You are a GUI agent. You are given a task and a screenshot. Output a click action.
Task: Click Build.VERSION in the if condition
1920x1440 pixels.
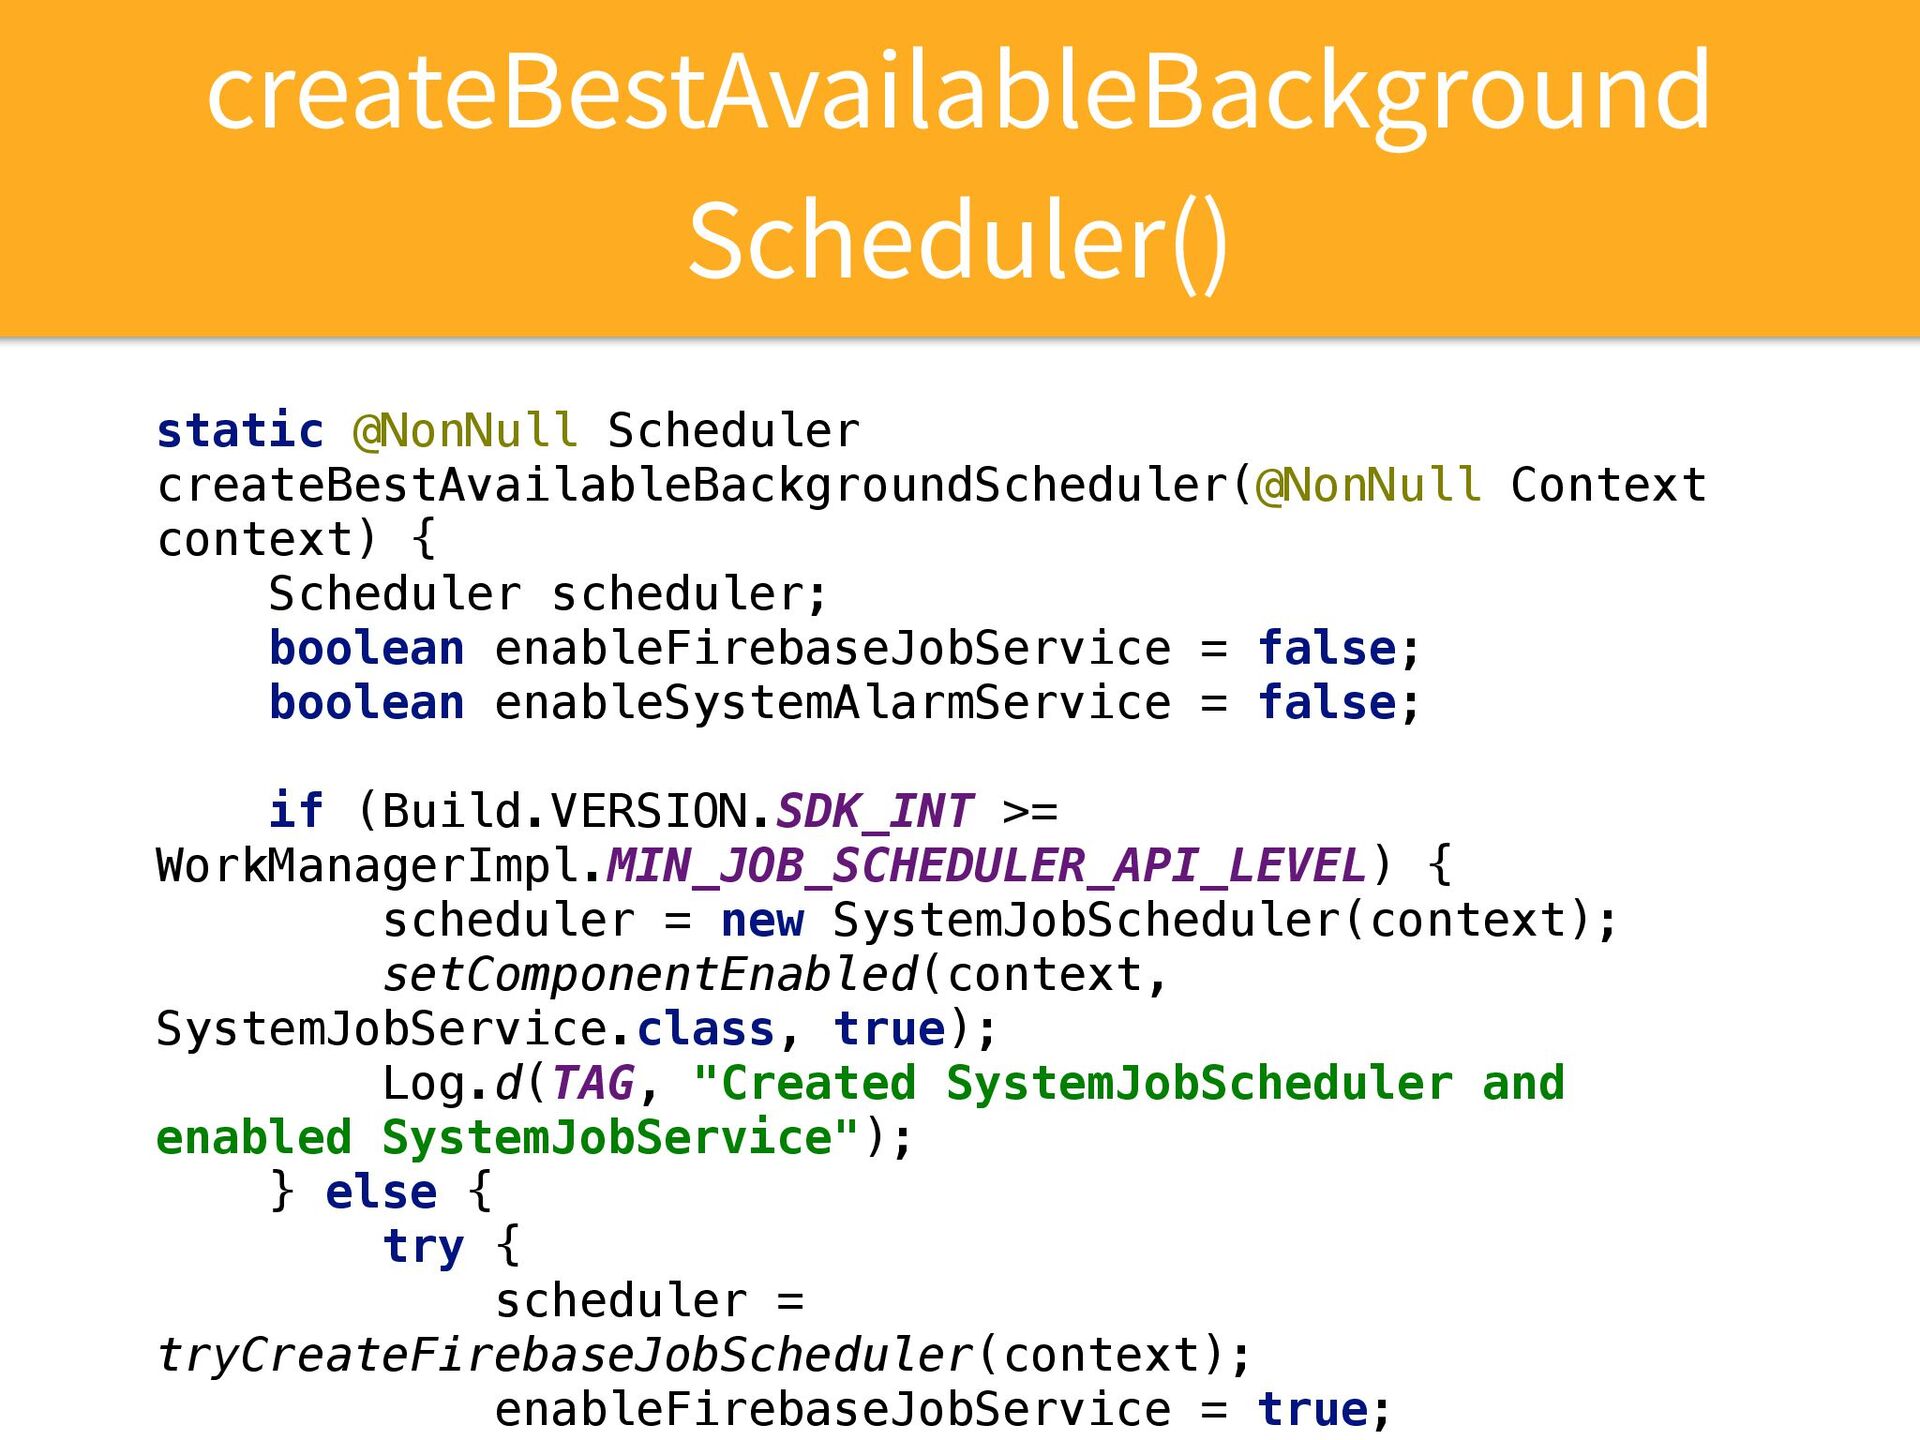pyautogui.click(x=564, y=811)
